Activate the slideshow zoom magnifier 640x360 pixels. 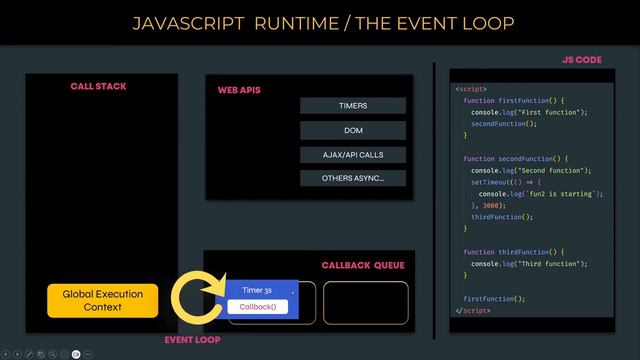52,354
